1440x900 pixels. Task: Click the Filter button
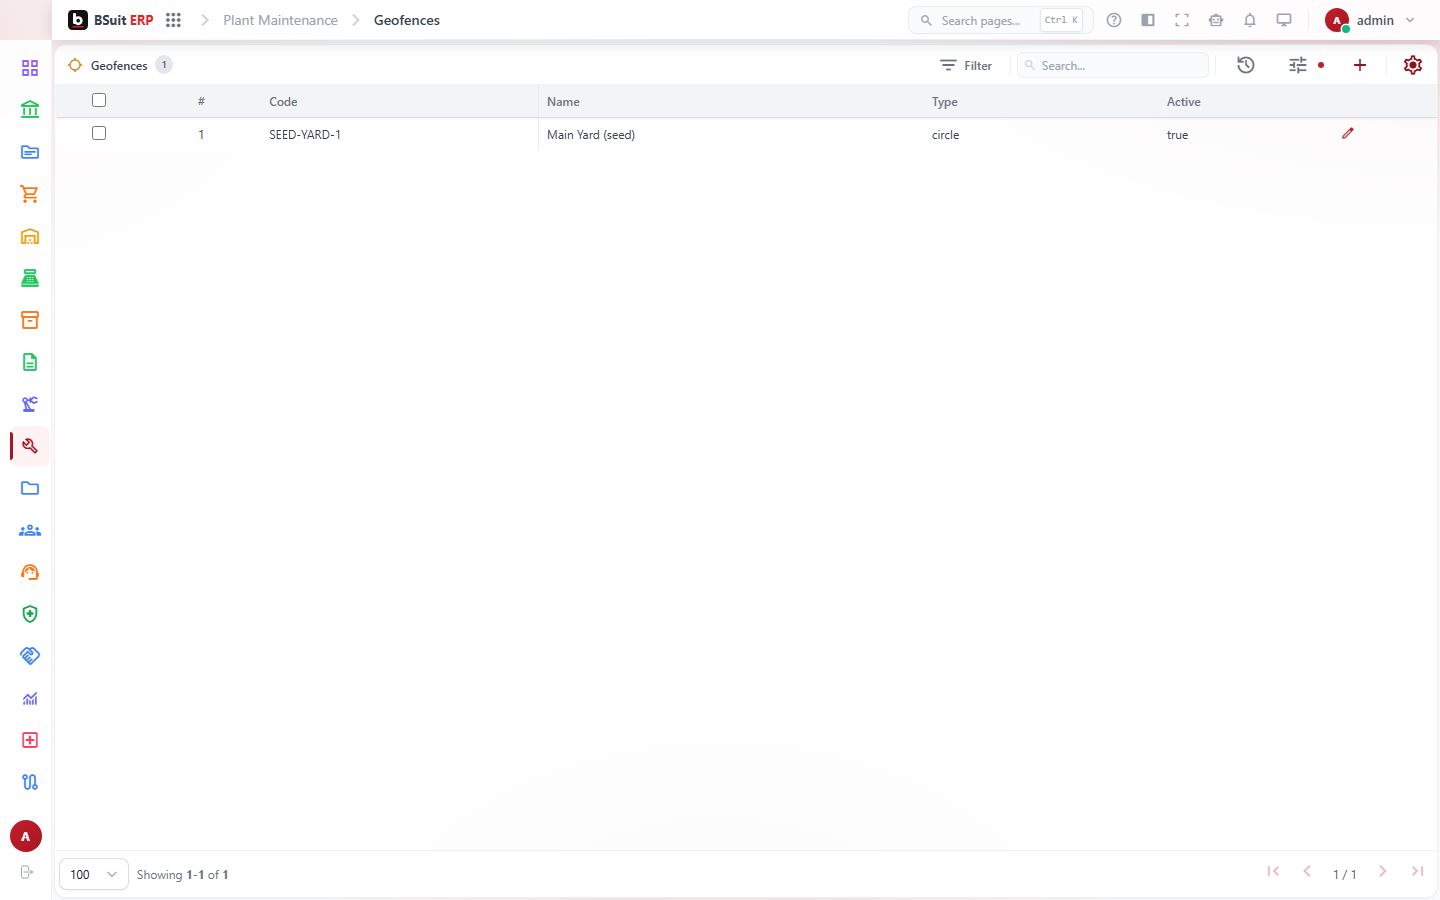(966, 65)
